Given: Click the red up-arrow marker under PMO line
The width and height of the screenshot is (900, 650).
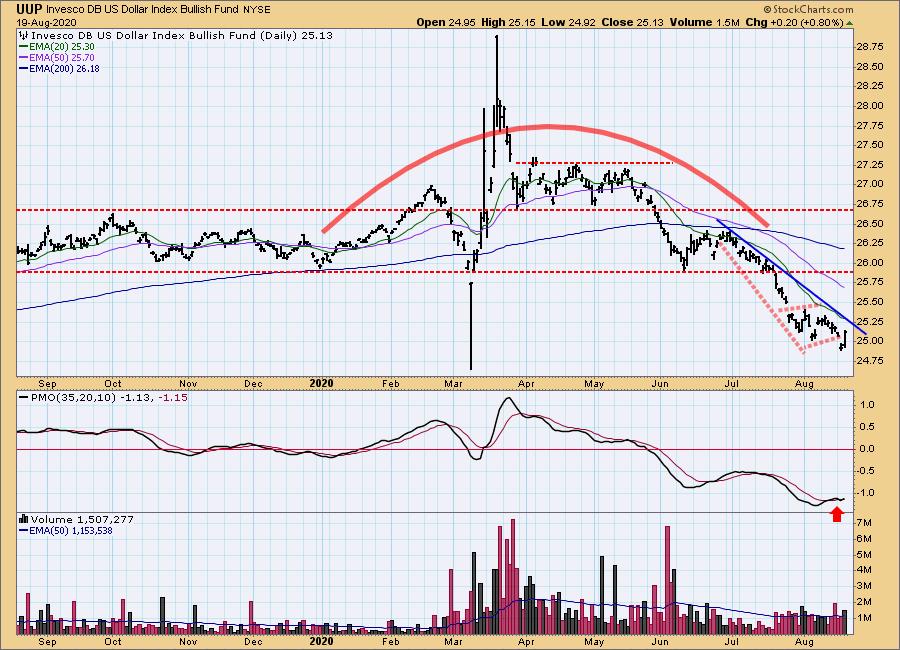Looking at the screenshot, I should (837, 514).
